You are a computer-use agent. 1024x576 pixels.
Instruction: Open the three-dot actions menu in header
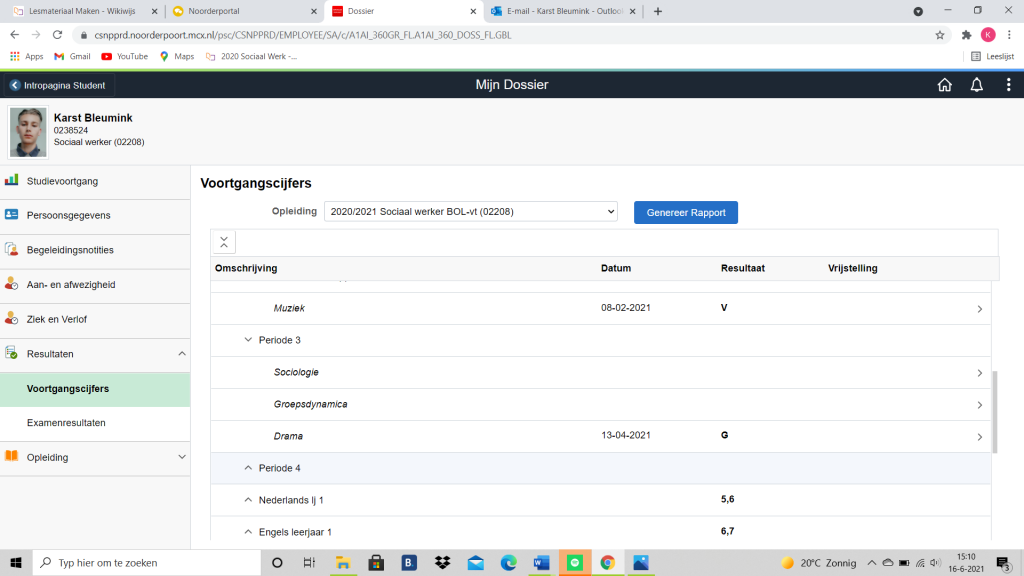pyautogui.click(x=1008, y=85)
